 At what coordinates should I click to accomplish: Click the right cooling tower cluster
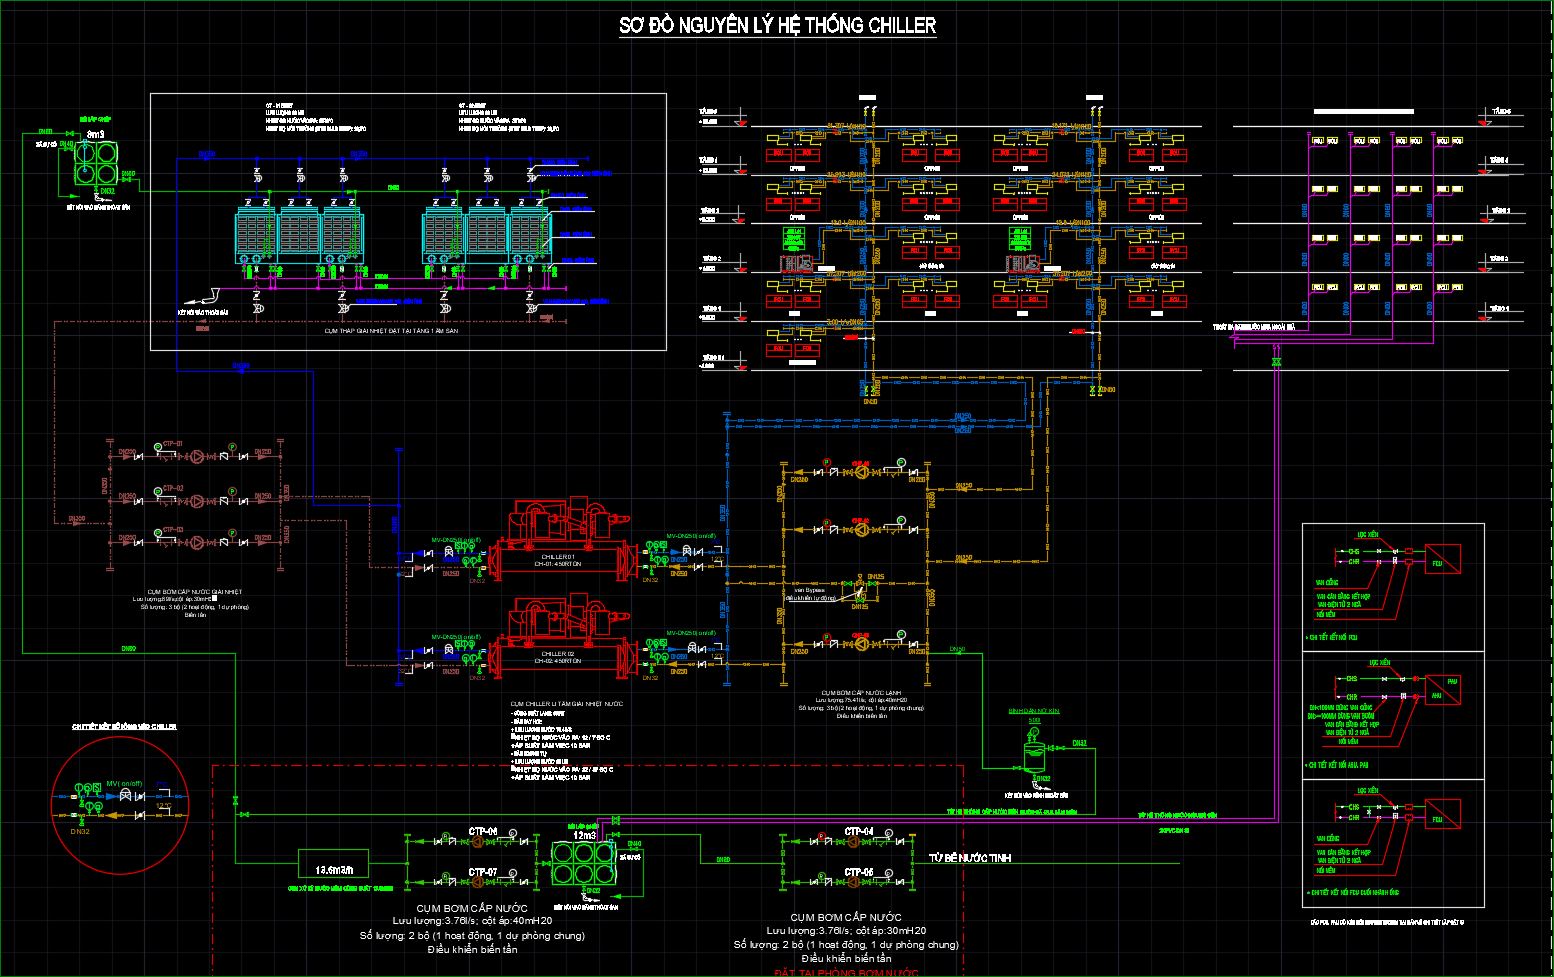(487, 236)
